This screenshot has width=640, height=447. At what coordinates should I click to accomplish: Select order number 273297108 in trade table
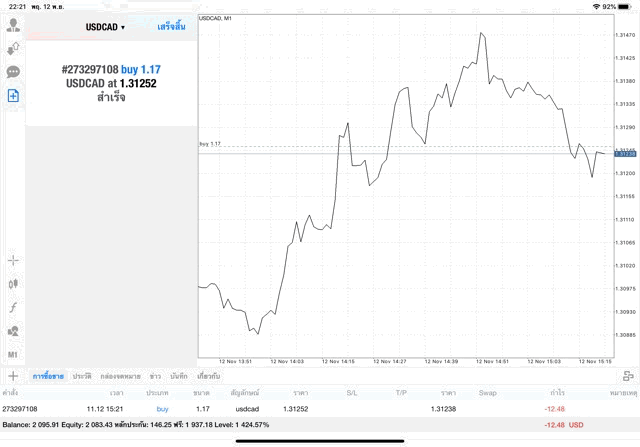20,409
